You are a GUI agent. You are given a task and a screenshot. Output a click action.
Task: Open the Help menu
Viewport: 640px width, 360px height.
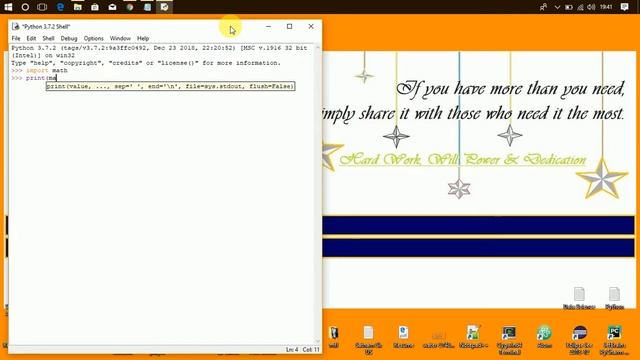[143, 38]
